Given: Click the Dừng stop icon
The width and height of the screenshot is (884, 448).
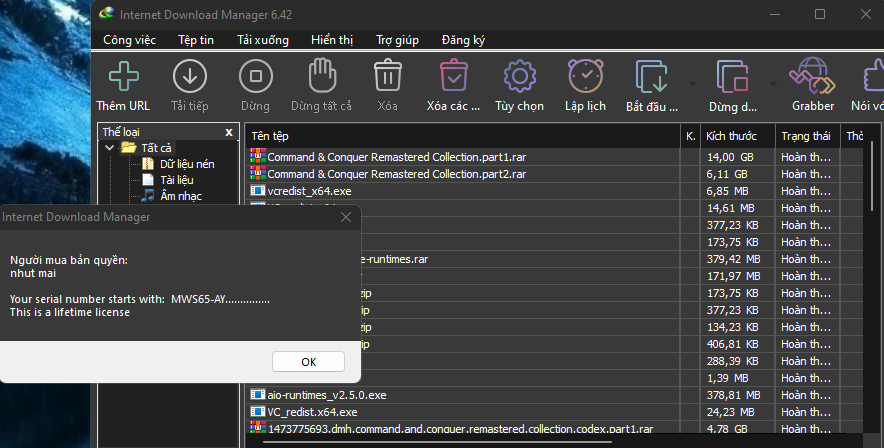Looking at the screenshot, I should 255,76.
